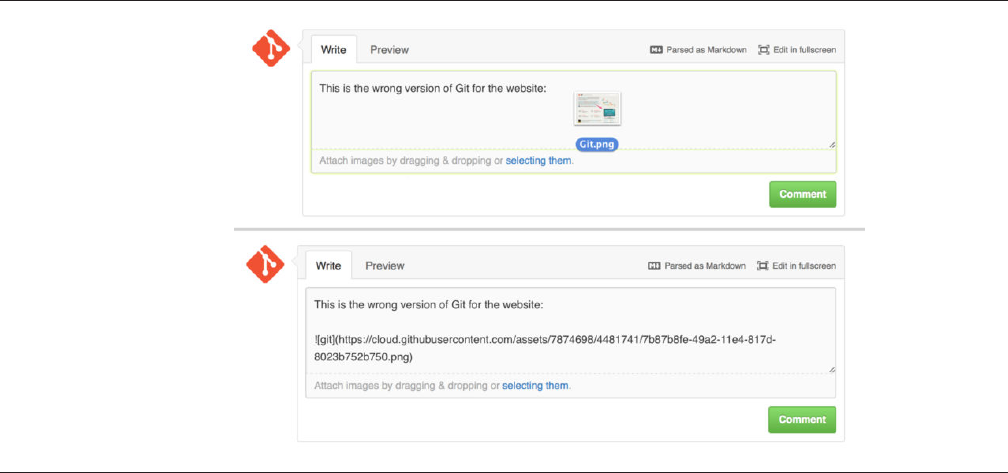Click the Git logo avatar beside the lower comment box
Image resolution: width=1008 pixels, height=473 pixels.
266,265
